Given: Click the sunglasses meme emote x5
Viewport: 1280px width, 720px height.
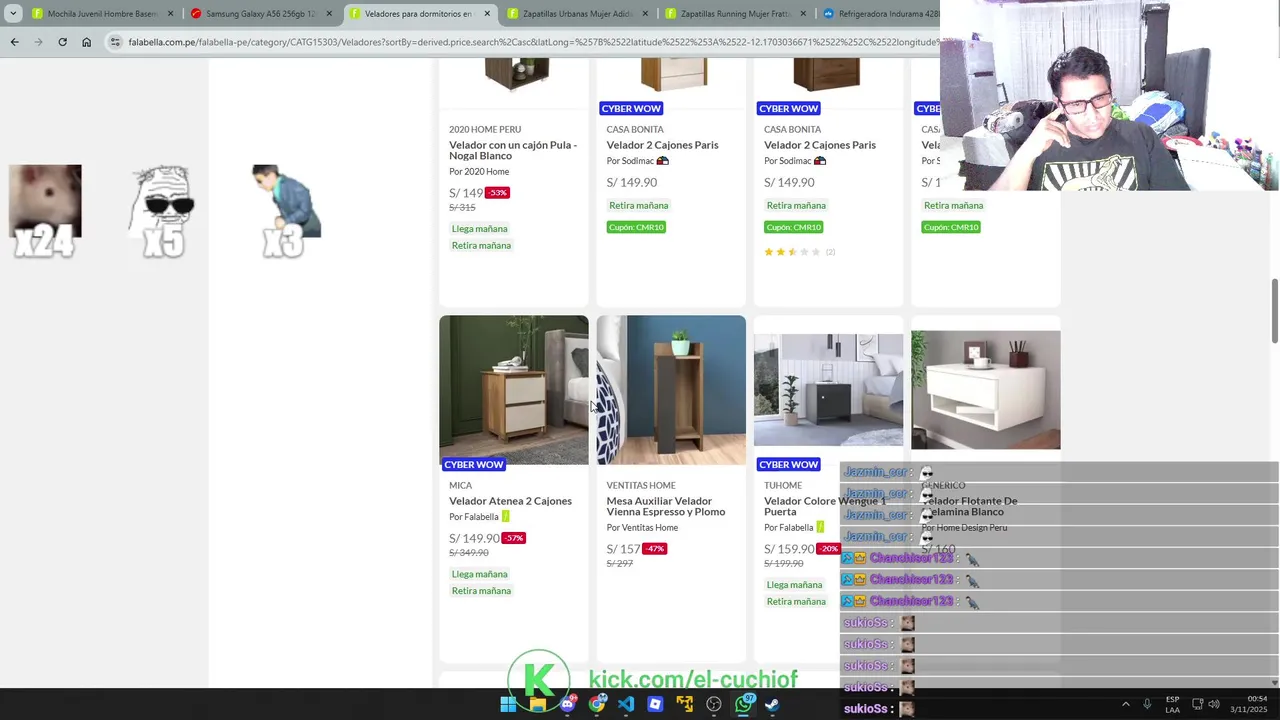Looking at the screenshot, I should pyautogui.click(x=163, y=211).
